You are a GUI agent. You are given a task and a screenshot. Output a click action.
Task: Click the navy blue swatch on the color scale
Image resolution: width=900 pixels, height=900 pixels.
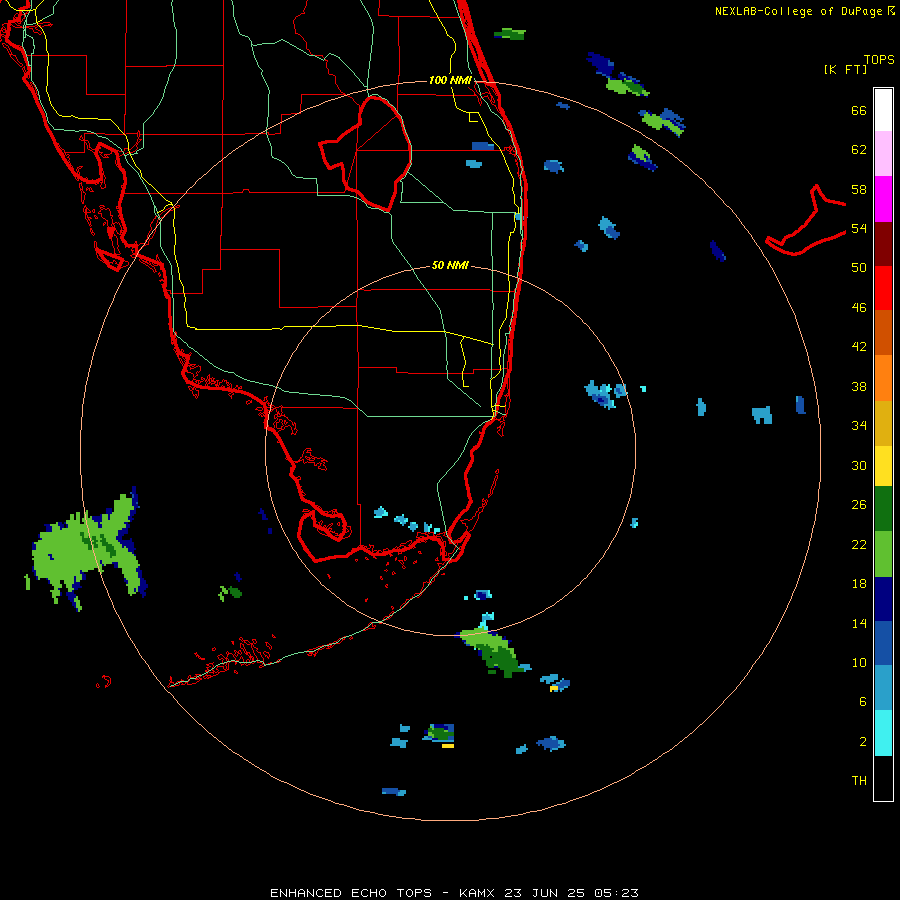tap(883, 599)
